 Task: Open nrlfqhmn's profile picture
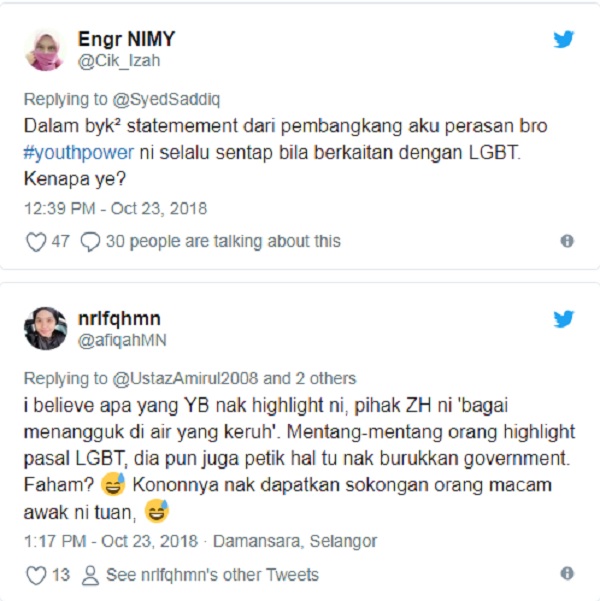click(45, 328)
